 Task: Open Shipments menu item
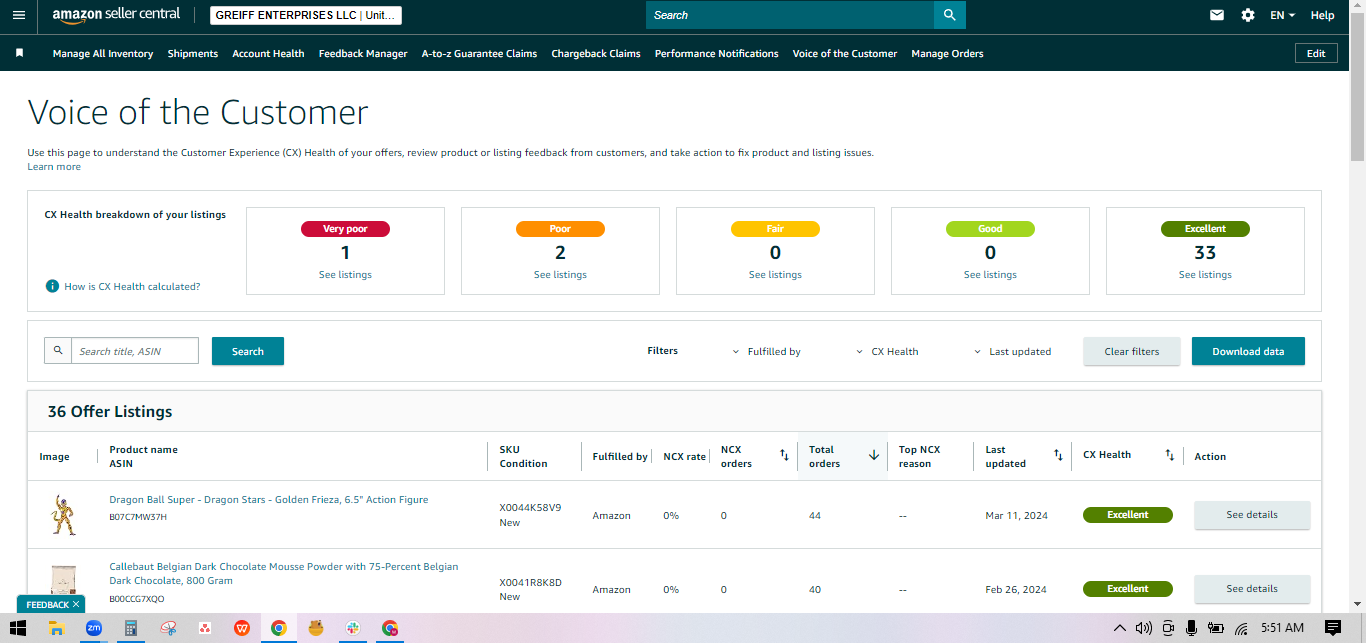193,53
